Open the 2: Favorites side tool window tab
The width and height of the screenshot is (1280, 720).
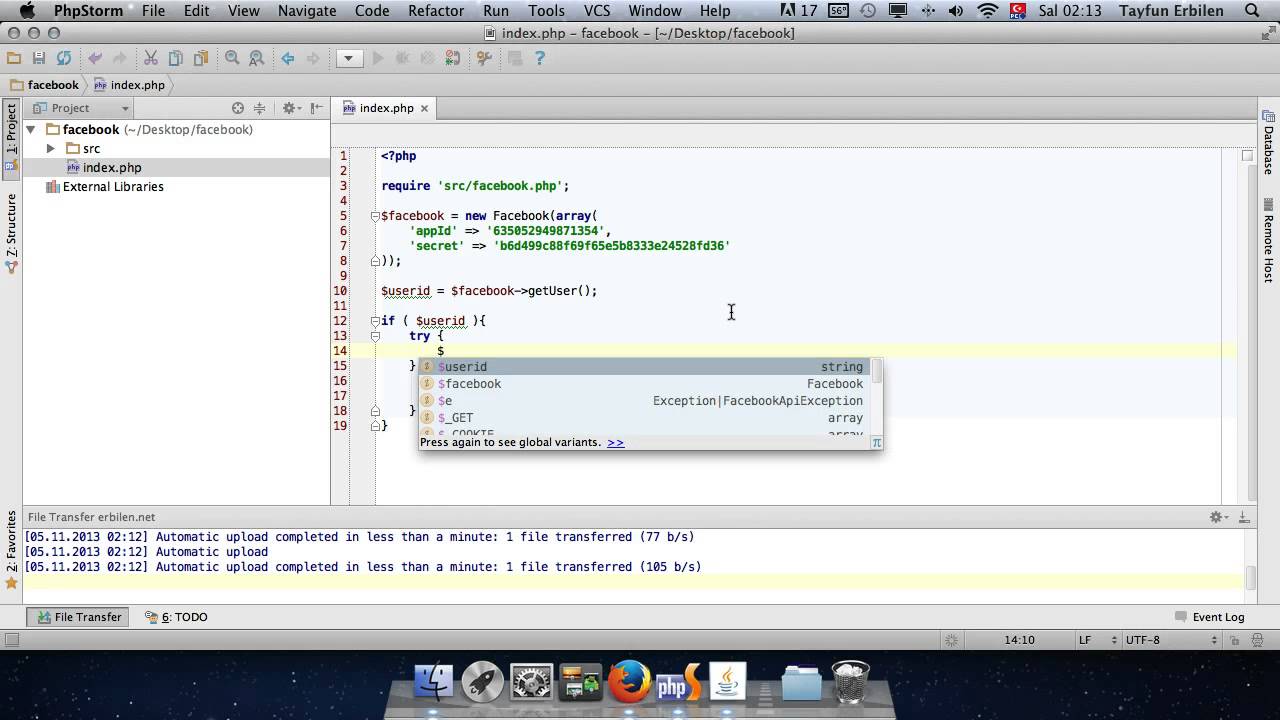point(11,548)
